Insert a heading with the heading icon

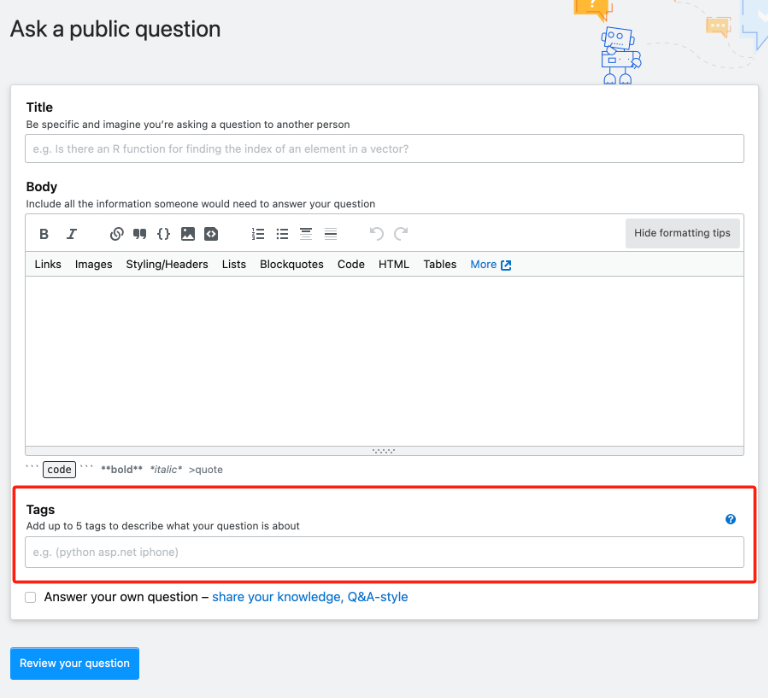[306, 234]
